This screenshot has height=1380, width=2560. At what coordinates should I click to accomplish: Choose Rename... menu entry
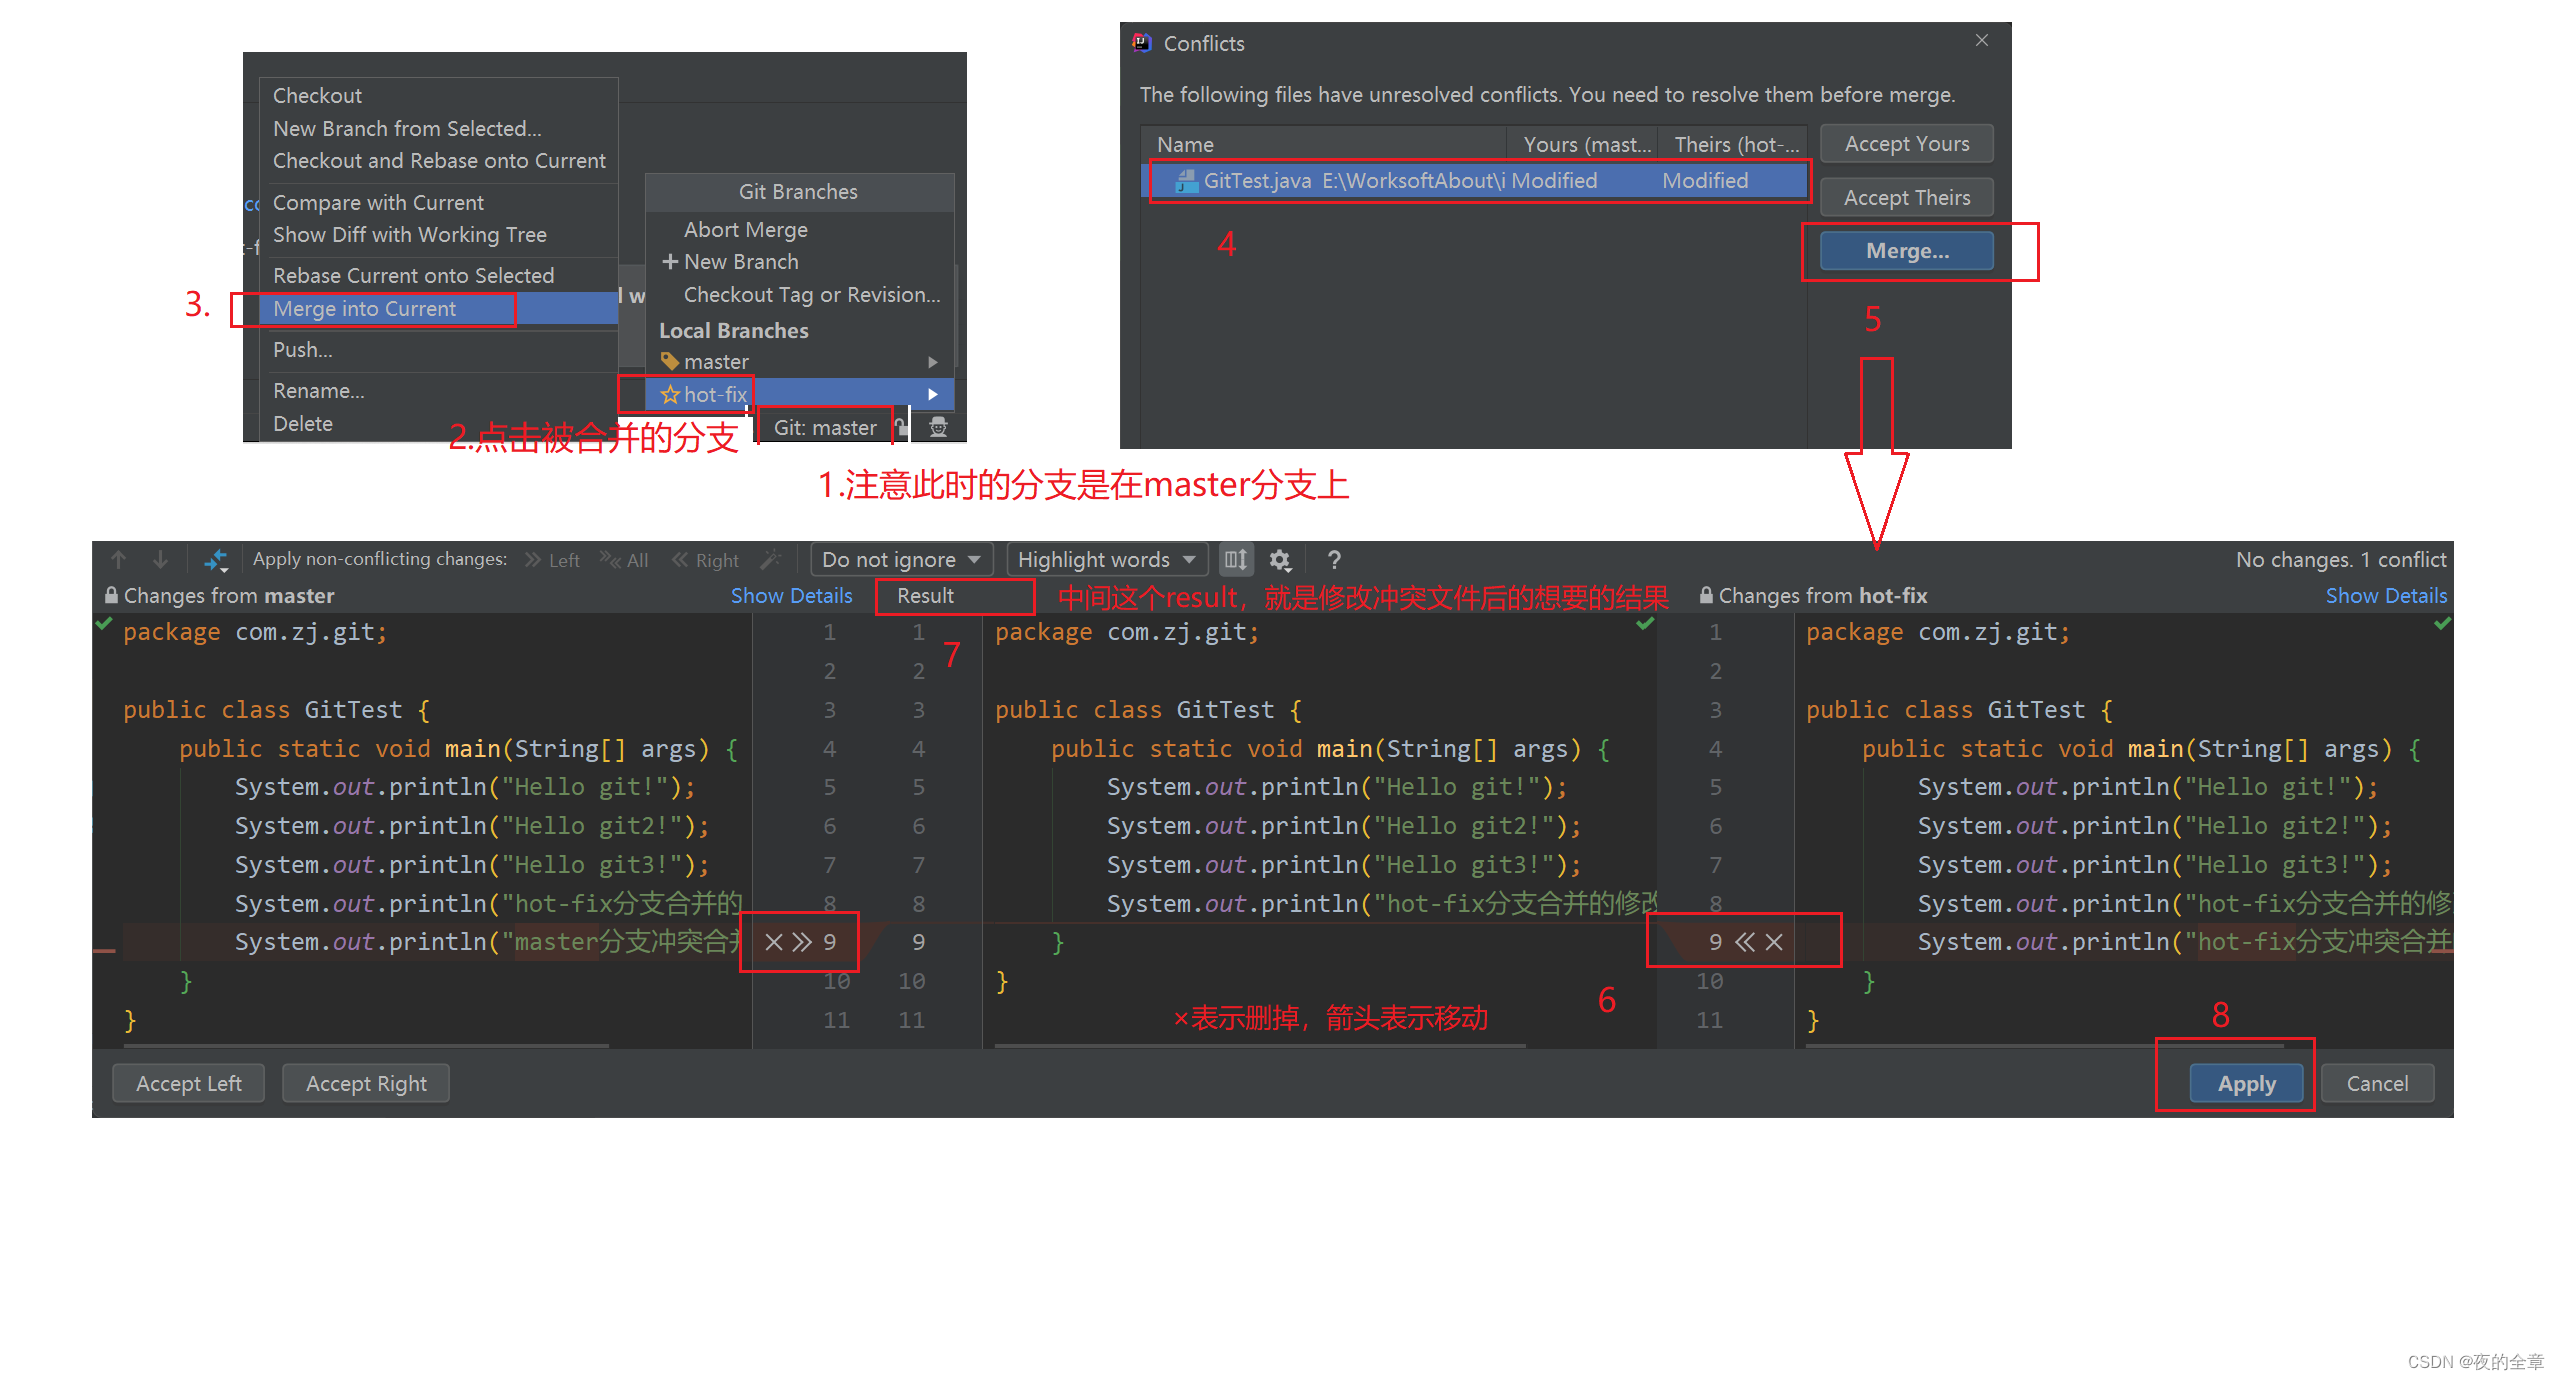438,390
